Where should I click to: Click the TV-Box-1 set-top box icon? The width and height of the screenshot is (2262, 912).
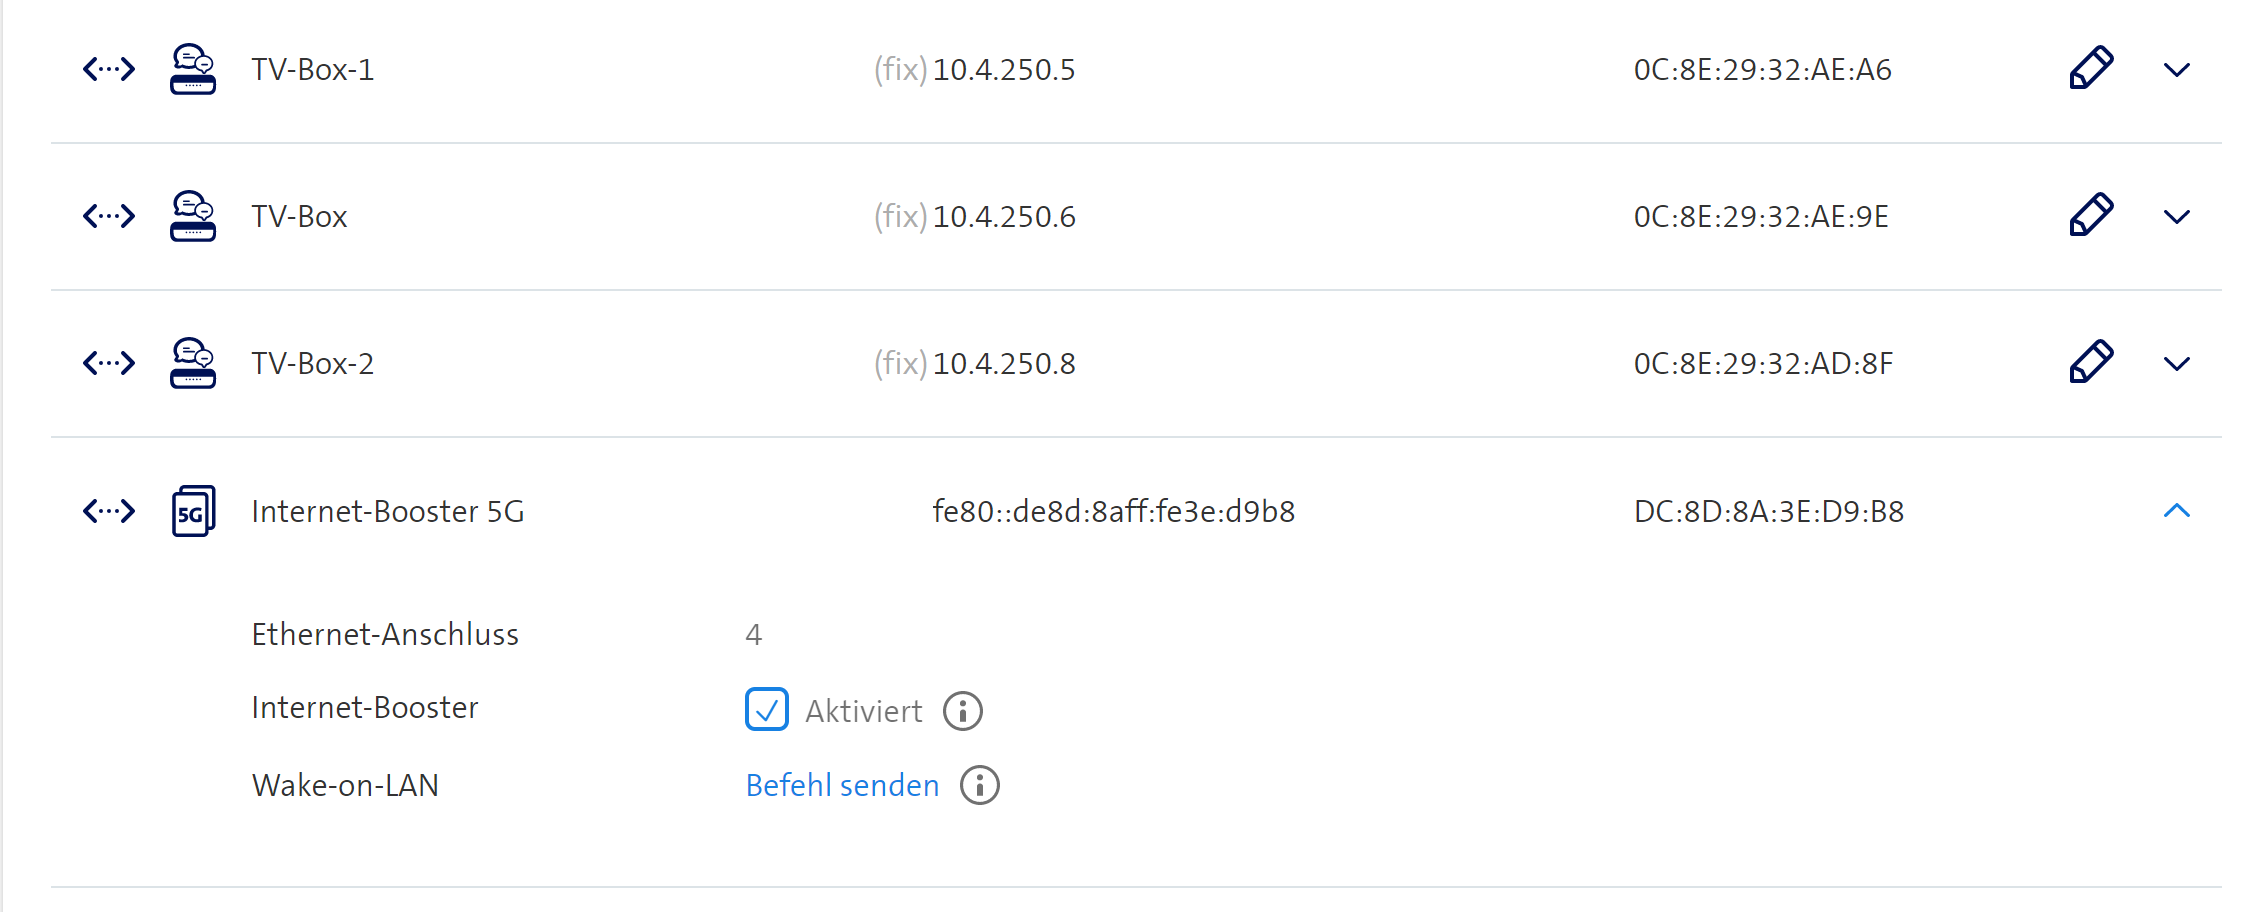pyautogui.click(x=193, y=69)
